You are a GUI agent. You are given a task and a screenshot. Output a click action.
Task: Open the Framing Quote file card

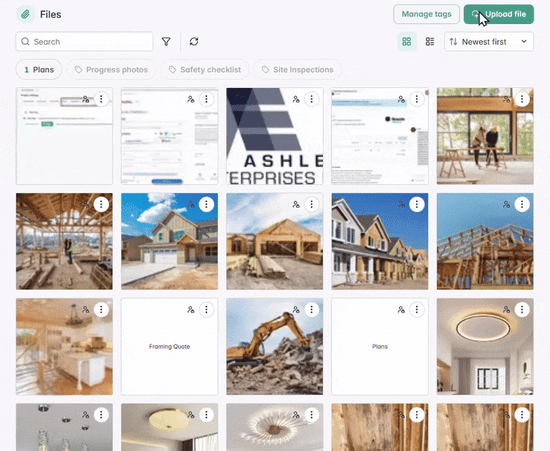click(169, 346)
